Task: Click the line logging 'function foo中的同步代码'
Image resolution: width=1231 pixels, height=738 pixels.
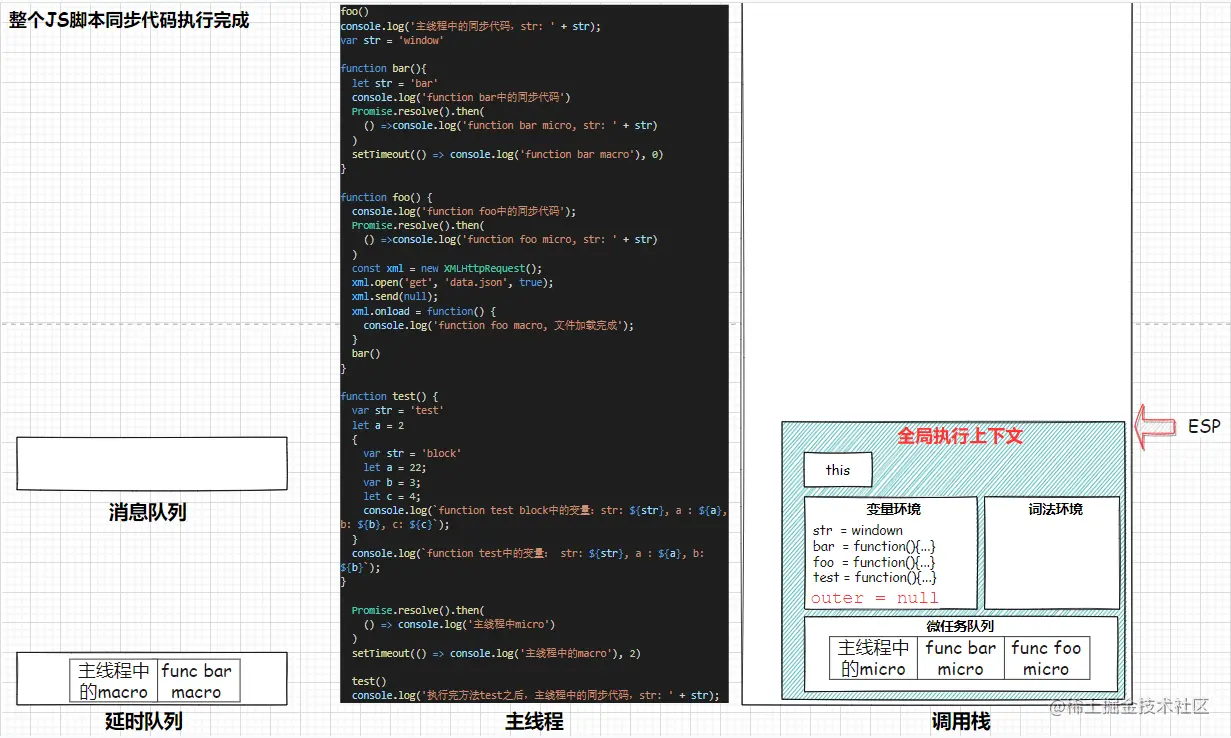Action: point(464,211)
